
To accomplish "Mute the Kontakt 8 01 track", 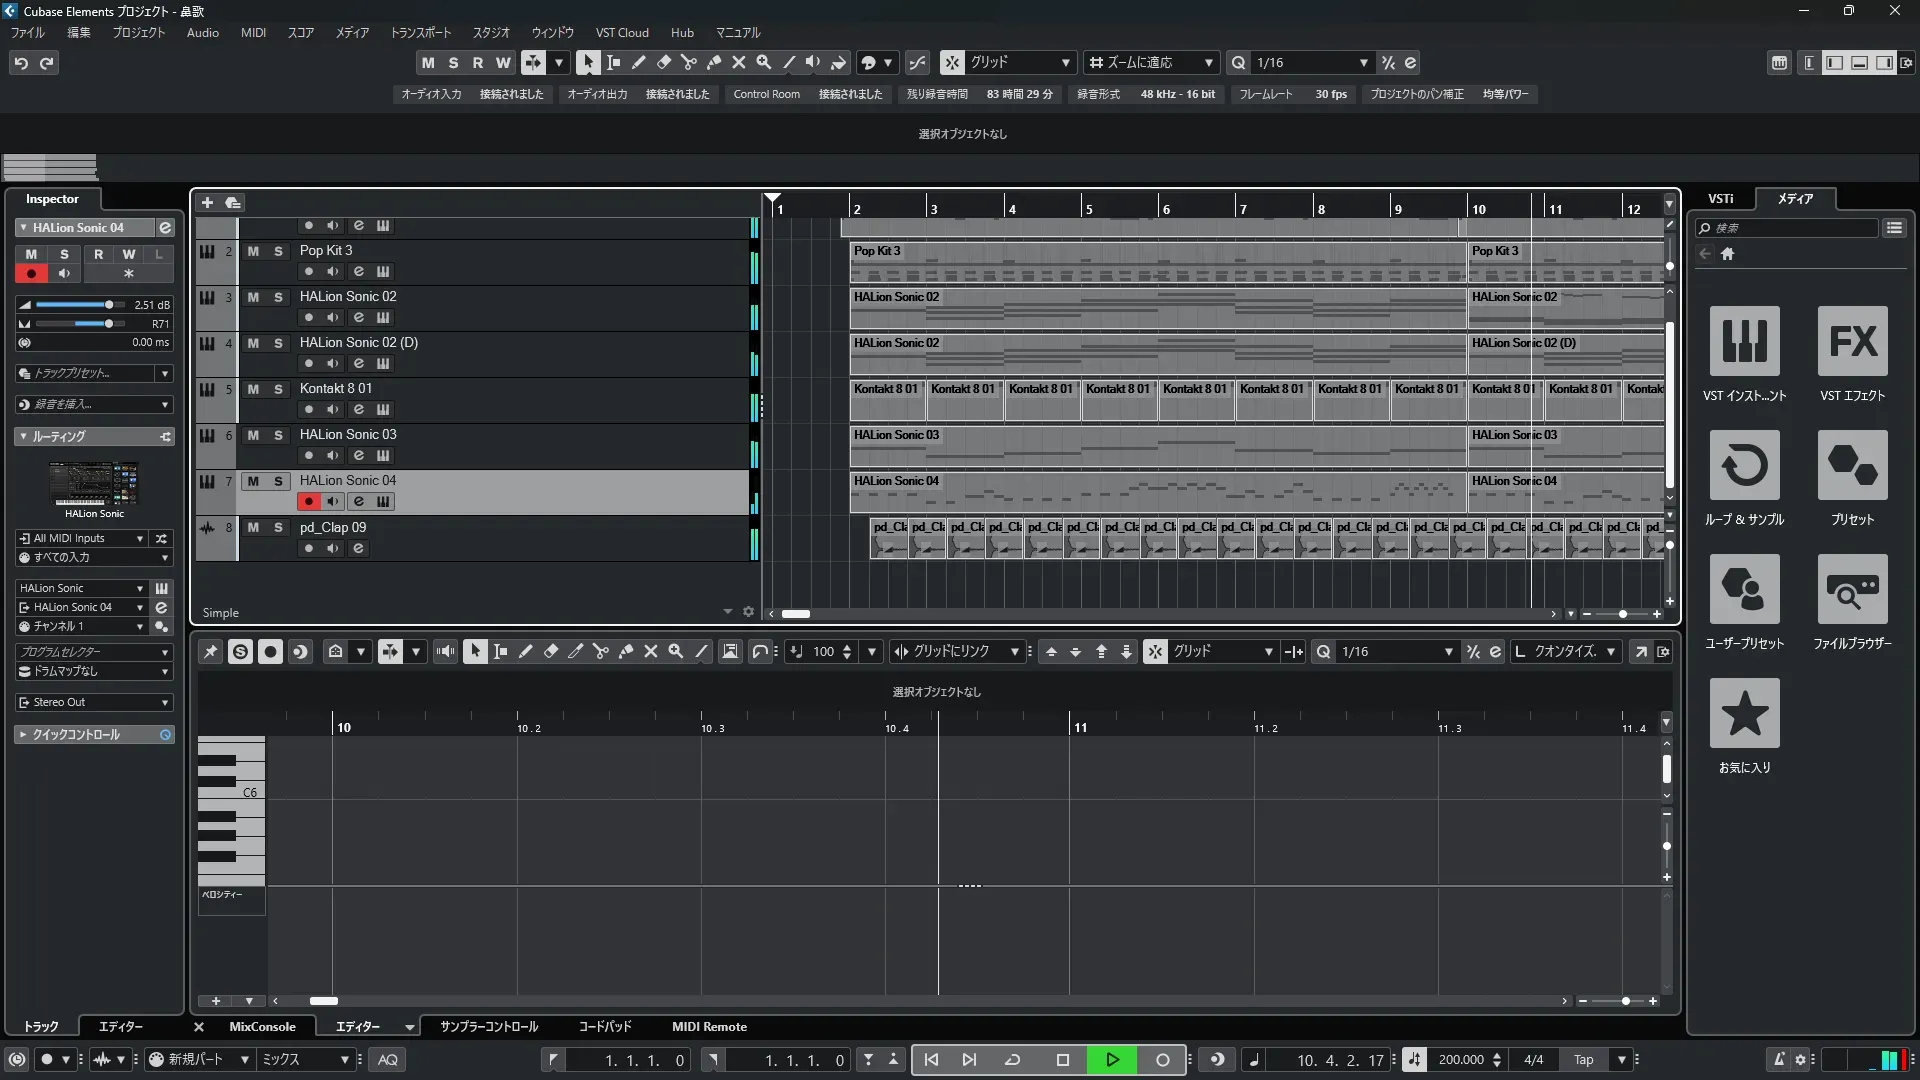I will click(253, 389).
